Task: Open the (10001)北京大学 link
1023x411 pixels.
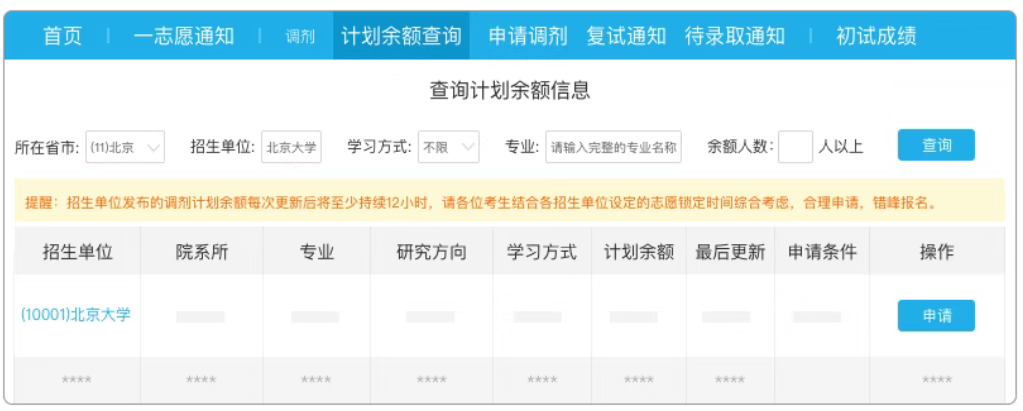Action: click(76, 315)
